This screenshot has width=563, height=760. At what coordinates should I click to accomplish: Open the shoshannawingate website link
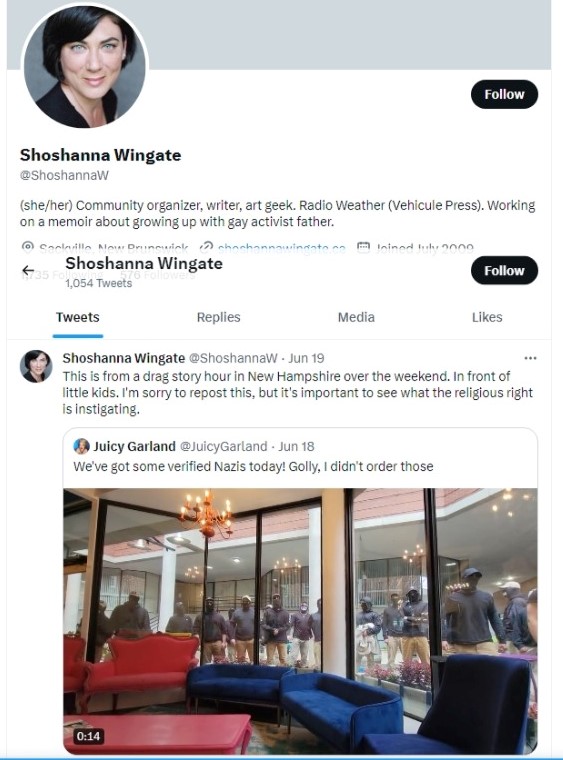tap(282, 249)
